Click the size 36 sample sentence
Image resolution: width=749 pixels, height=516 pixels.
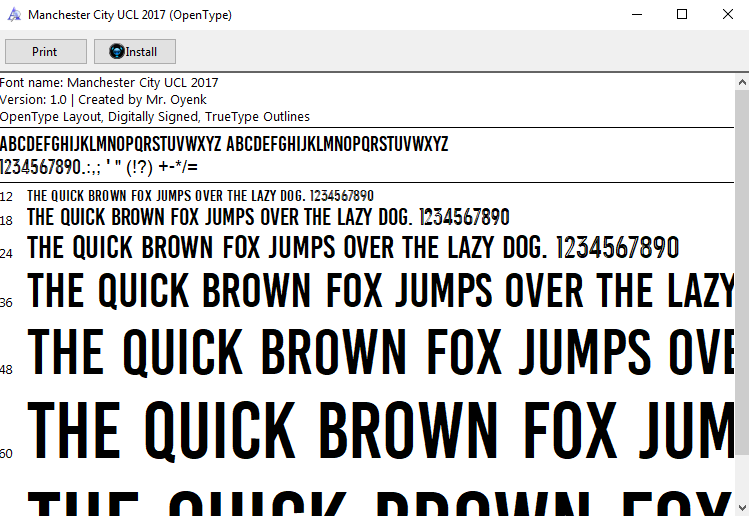380,290
